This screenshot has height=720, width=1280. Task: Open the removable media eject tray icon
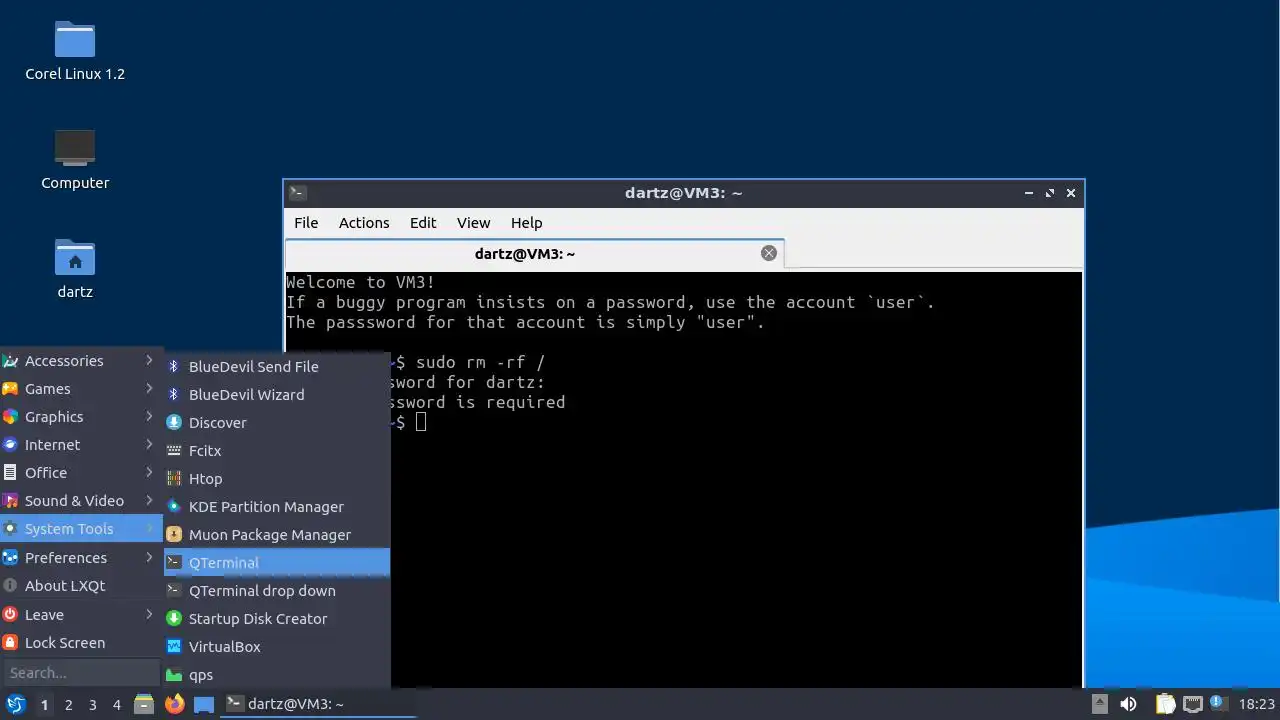[x=1099, y=704]
